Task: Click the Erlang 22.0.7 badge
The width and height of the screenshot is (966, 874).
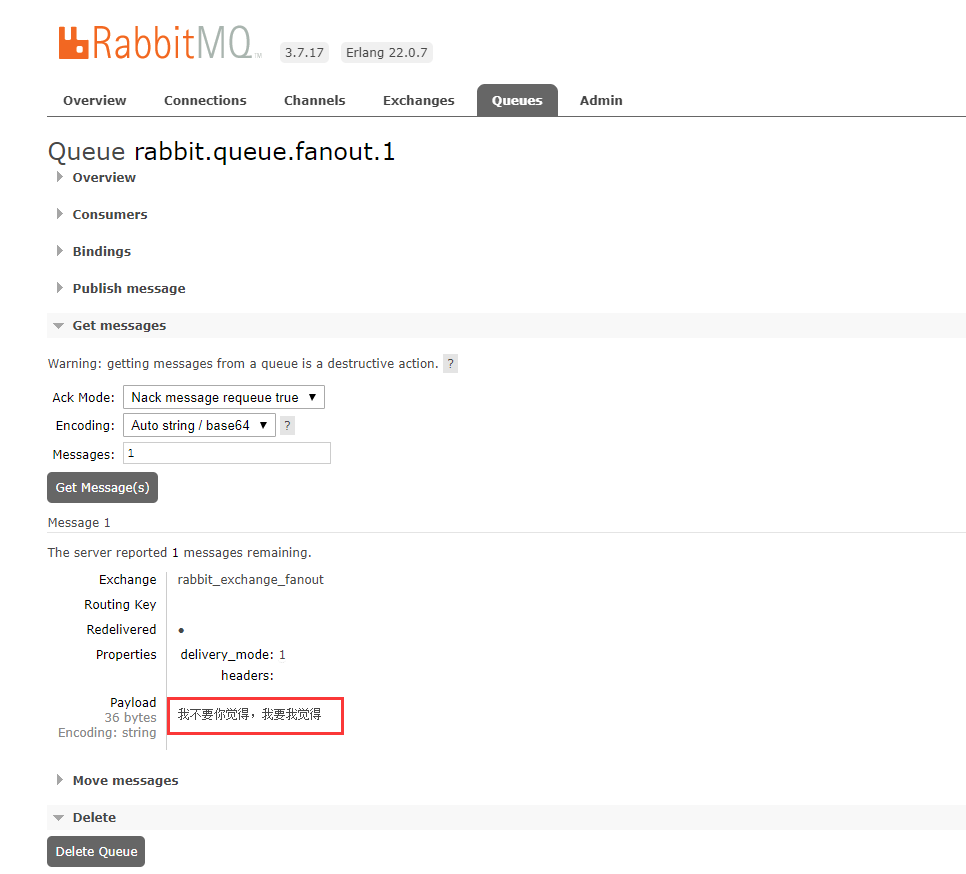Action: [386, 52]
